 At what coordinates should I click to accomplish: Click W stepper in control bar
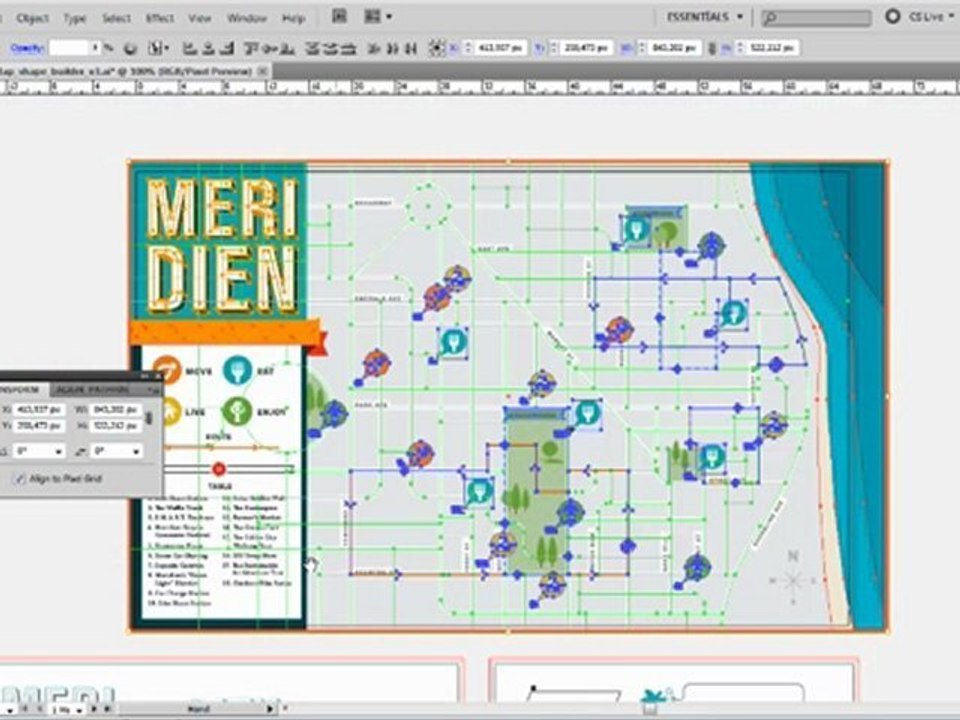pyautogui.click(x=642, y=48)
